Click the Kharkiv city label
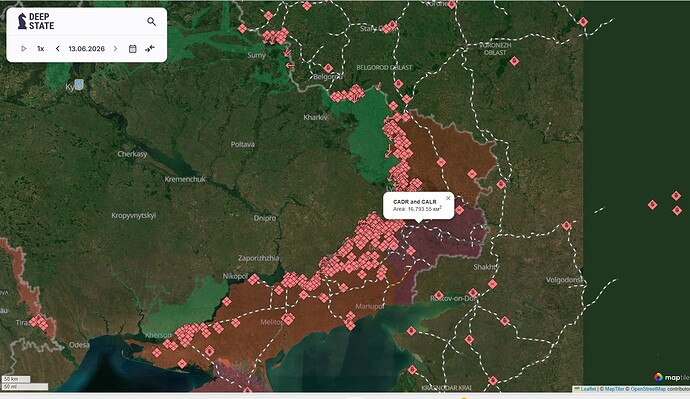The height and width of the screenshot is (399, 690). tap(316, 117)
